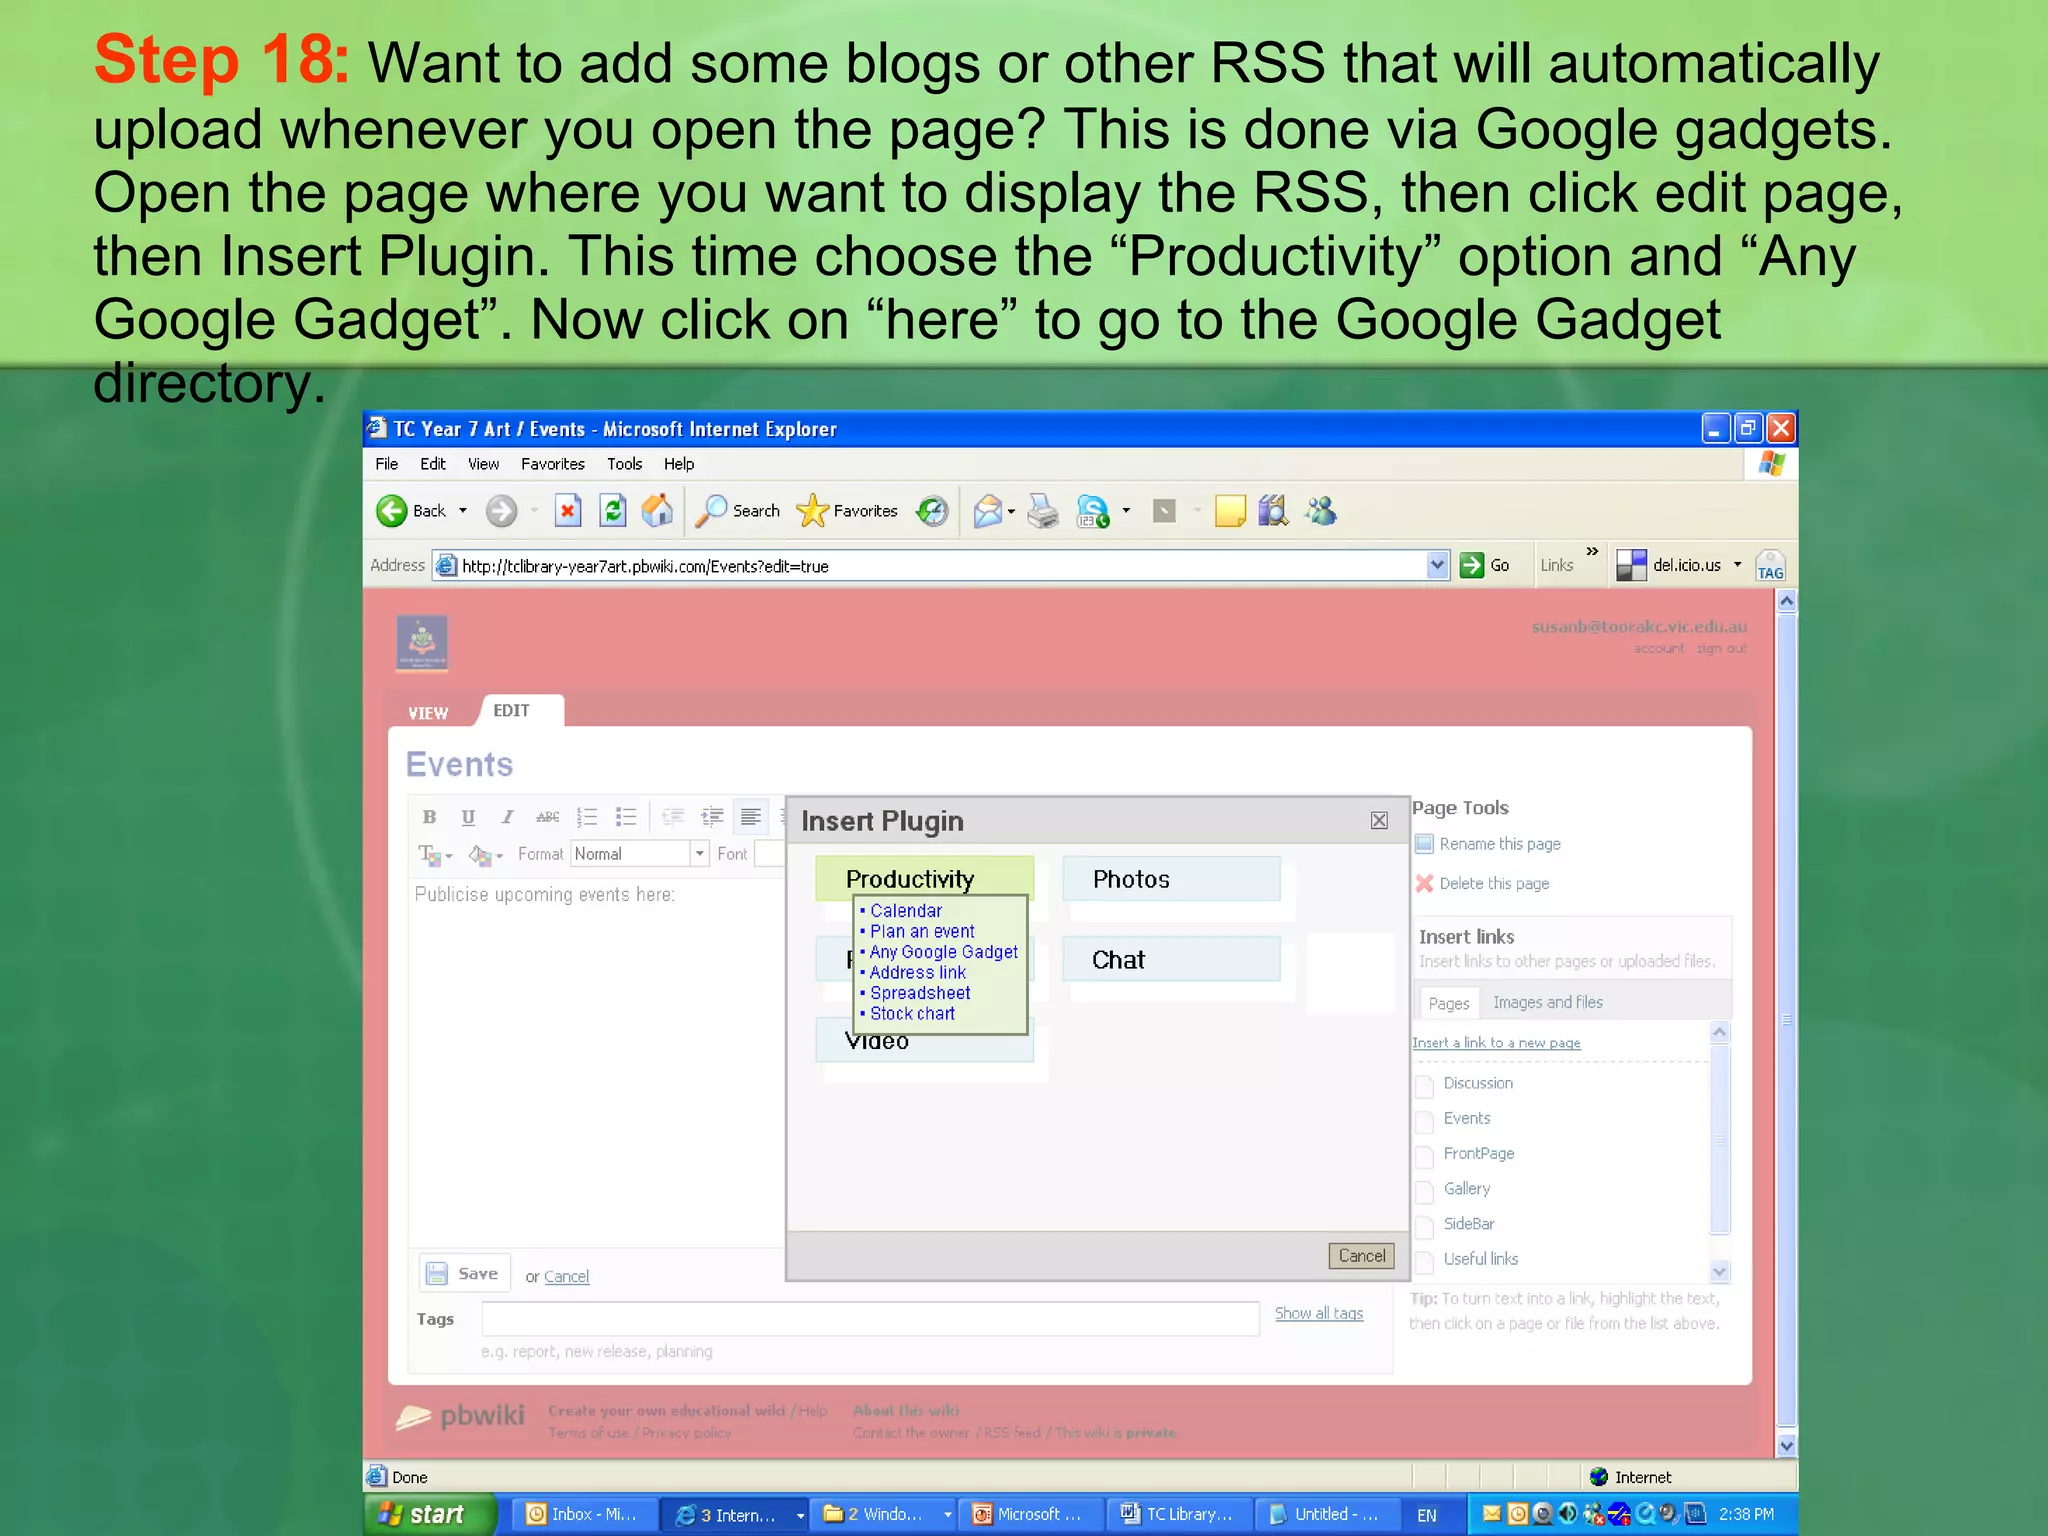This screenshot has width=2048, height=1536.
Task: Switch to Images and files tab
Action: tap(1547, 1002)
